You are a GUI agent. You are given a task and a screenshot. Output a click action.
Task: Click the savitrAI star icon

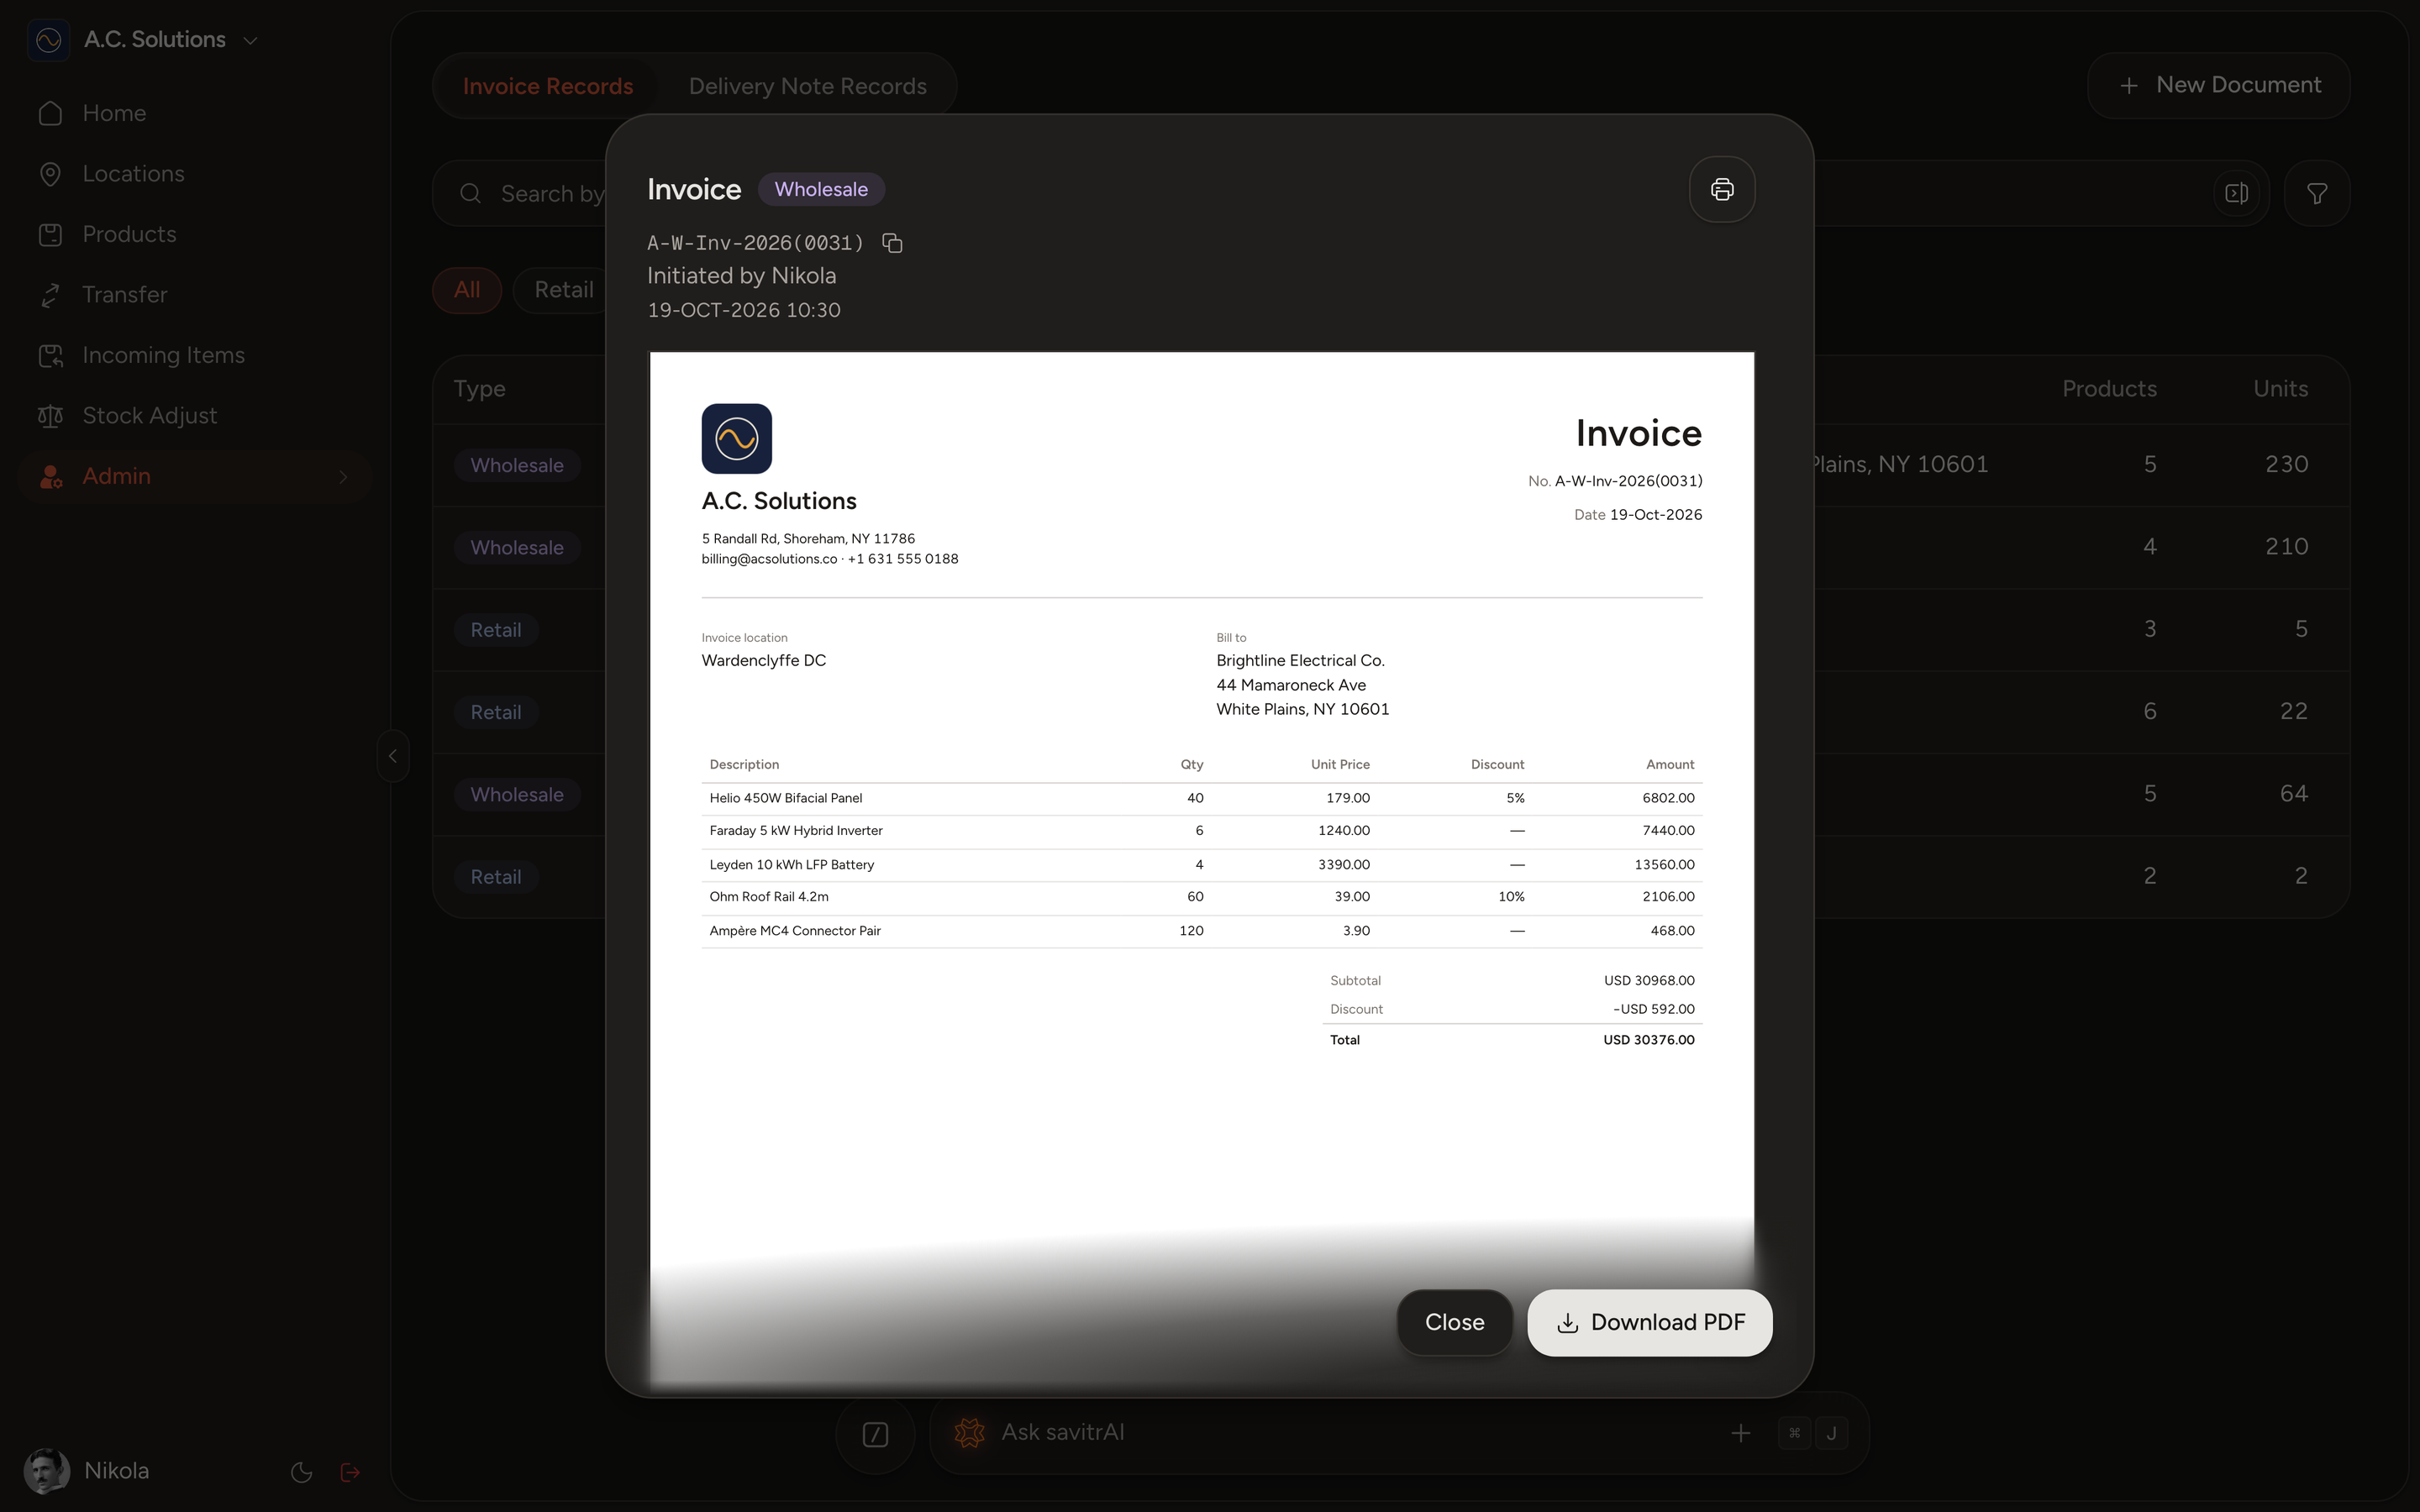coord(969,1433)
